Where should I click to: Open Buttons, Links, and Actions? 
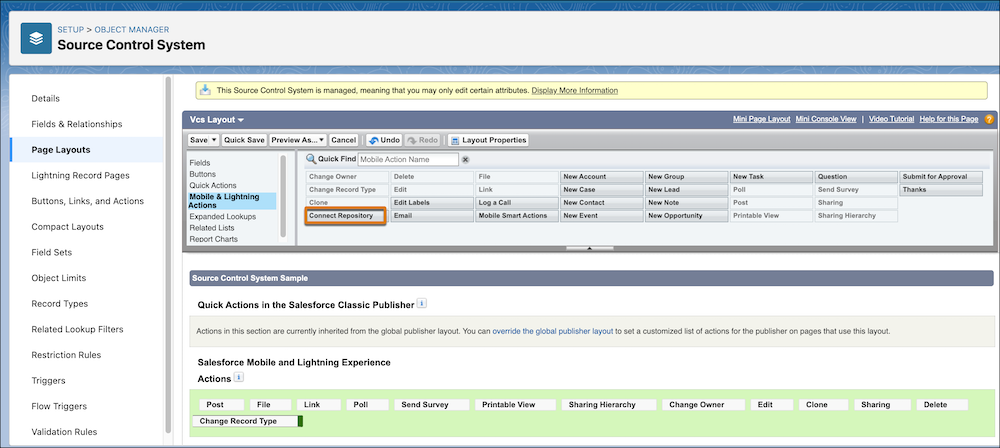pyautogui.click(x=87, y=201)
